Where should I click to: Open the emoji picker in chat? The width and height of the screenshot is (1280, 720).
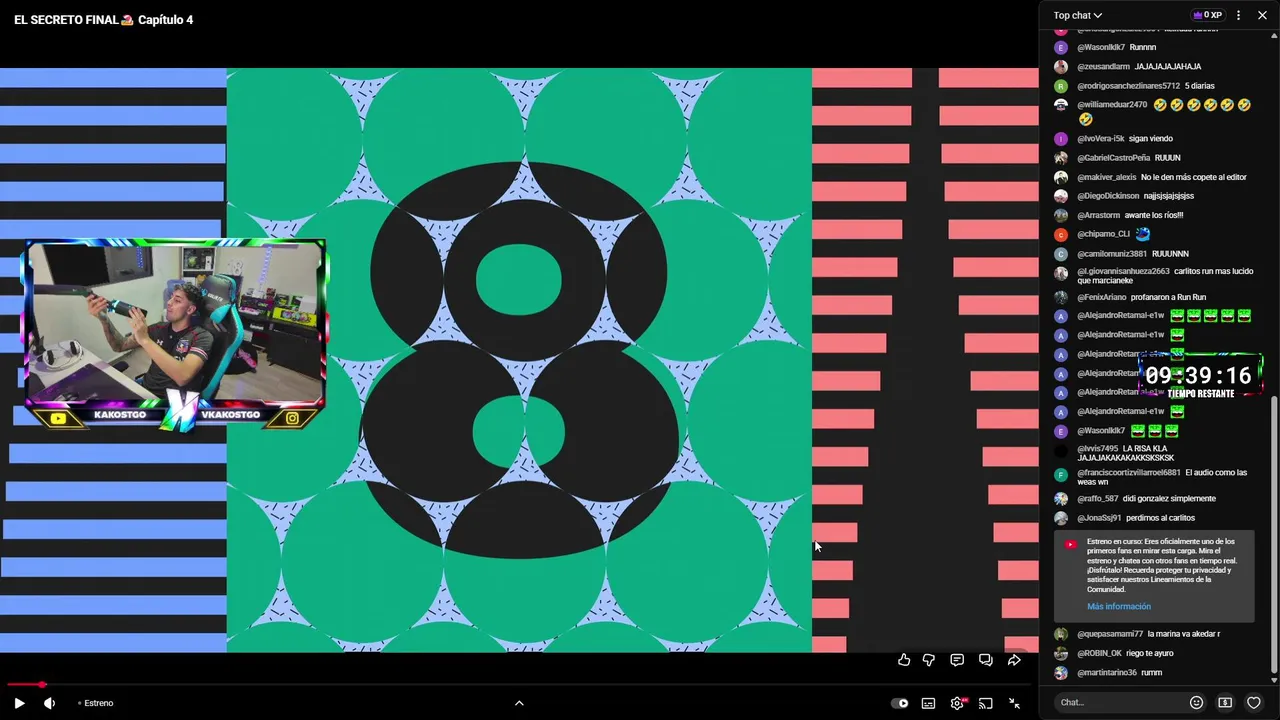[x=1196, y=703]
